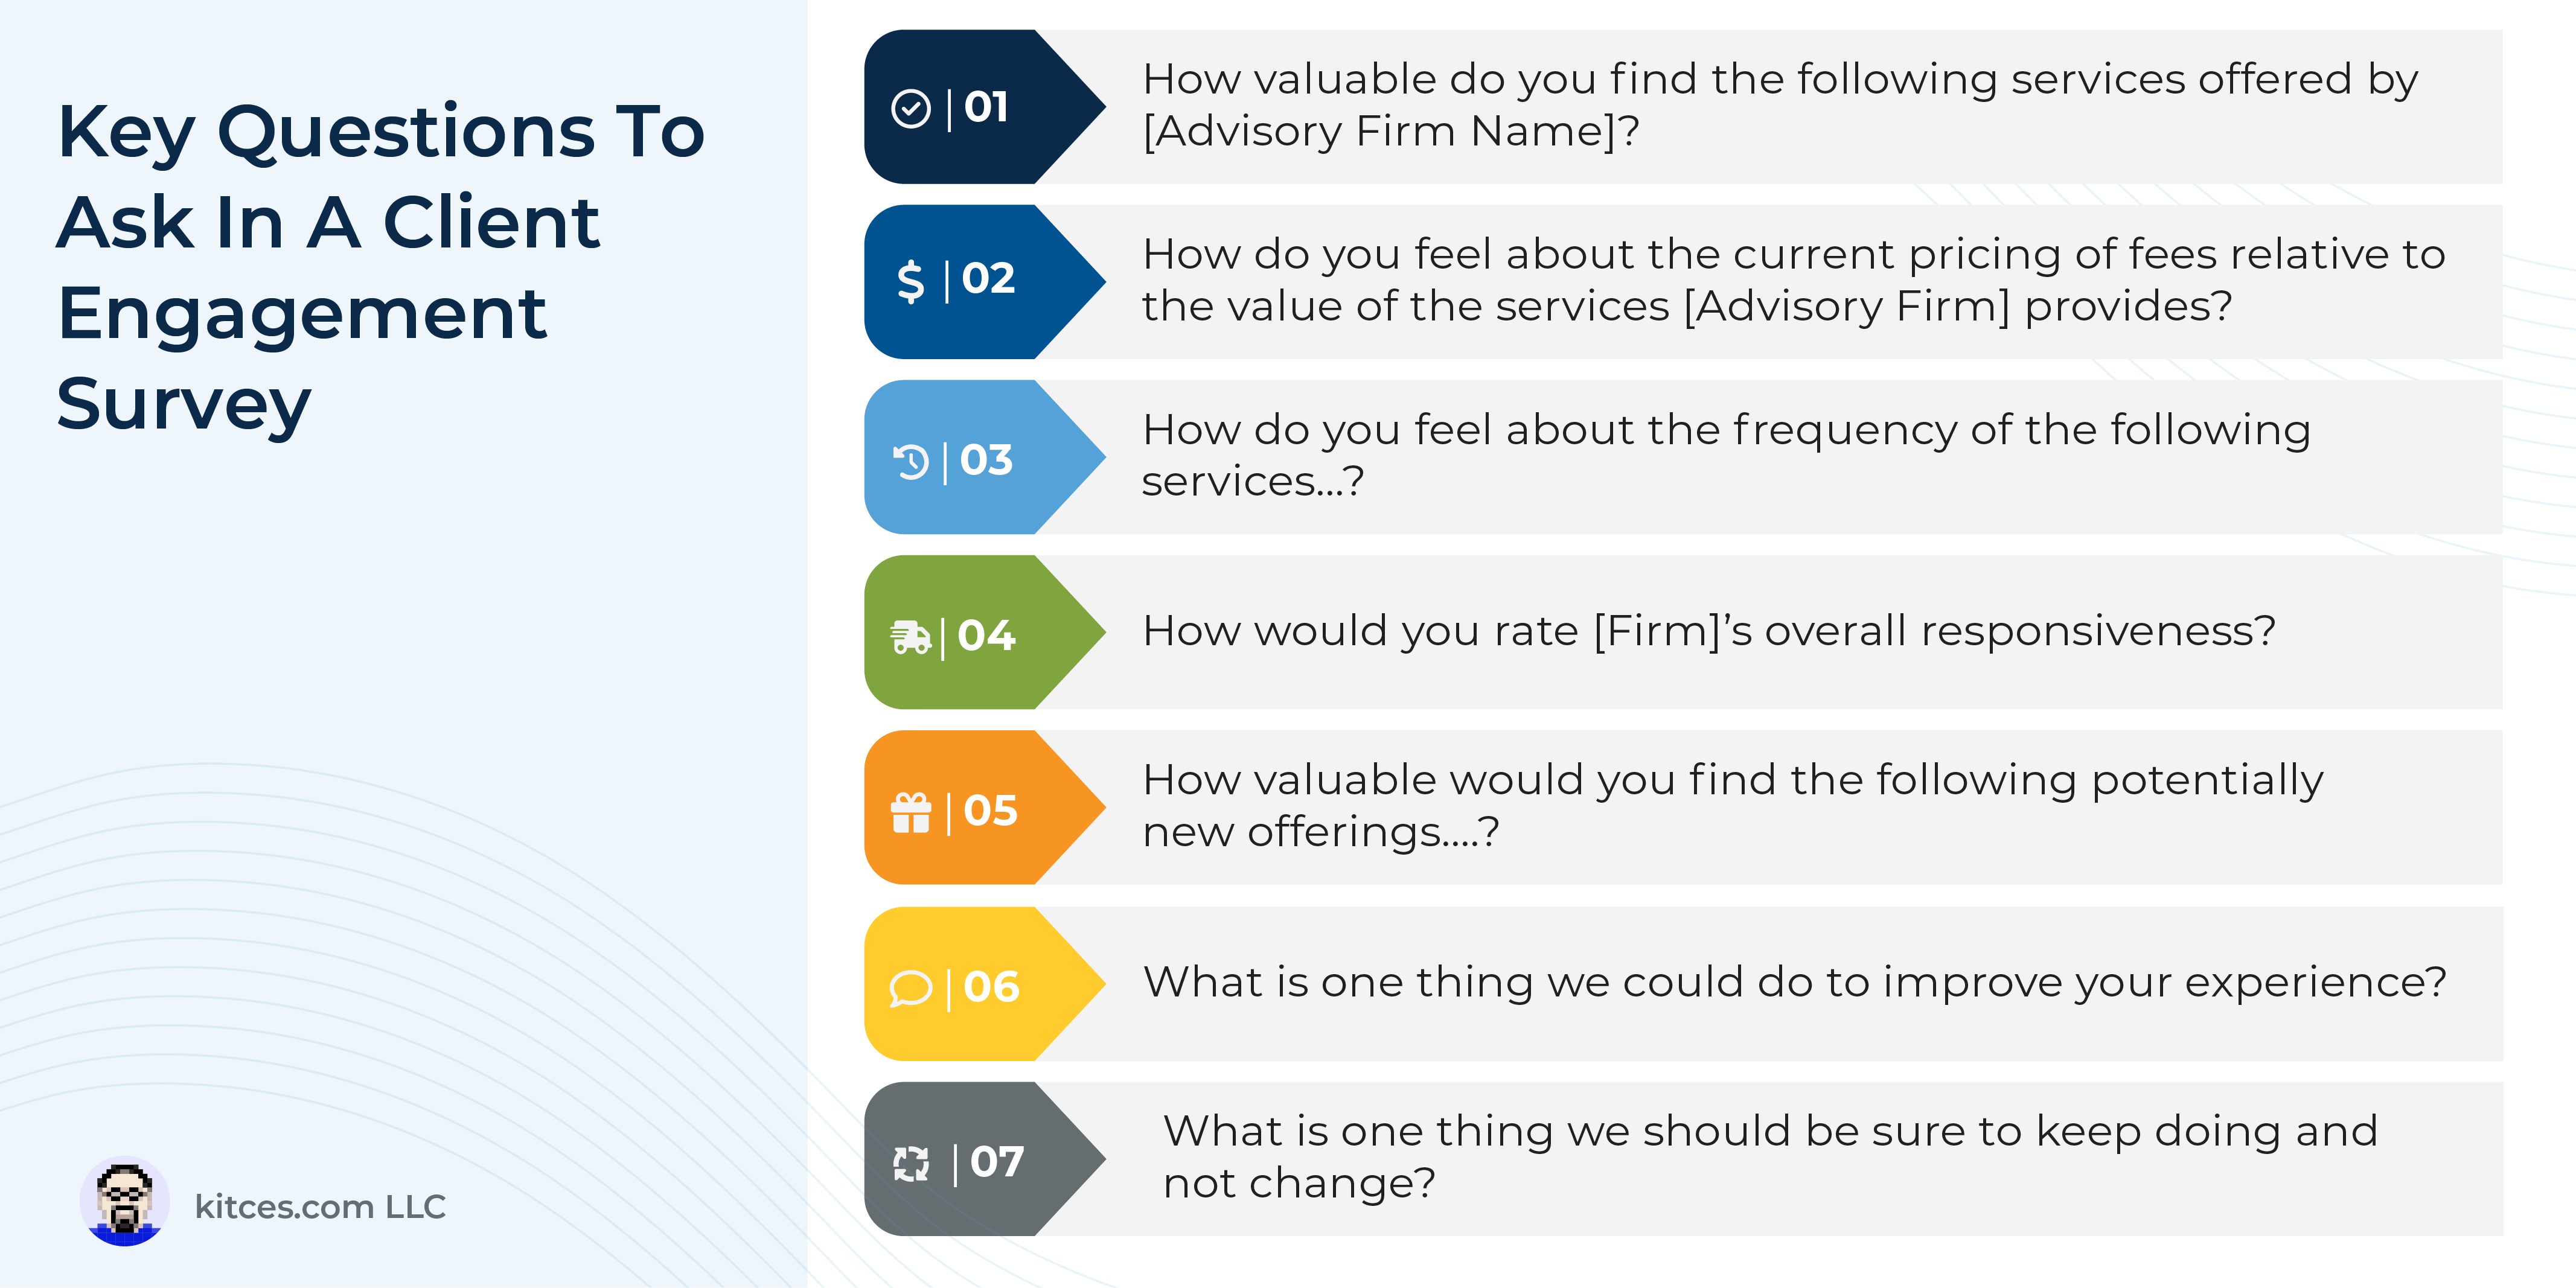Click the refresh arrows icon beside 07

pos(910,1163)
